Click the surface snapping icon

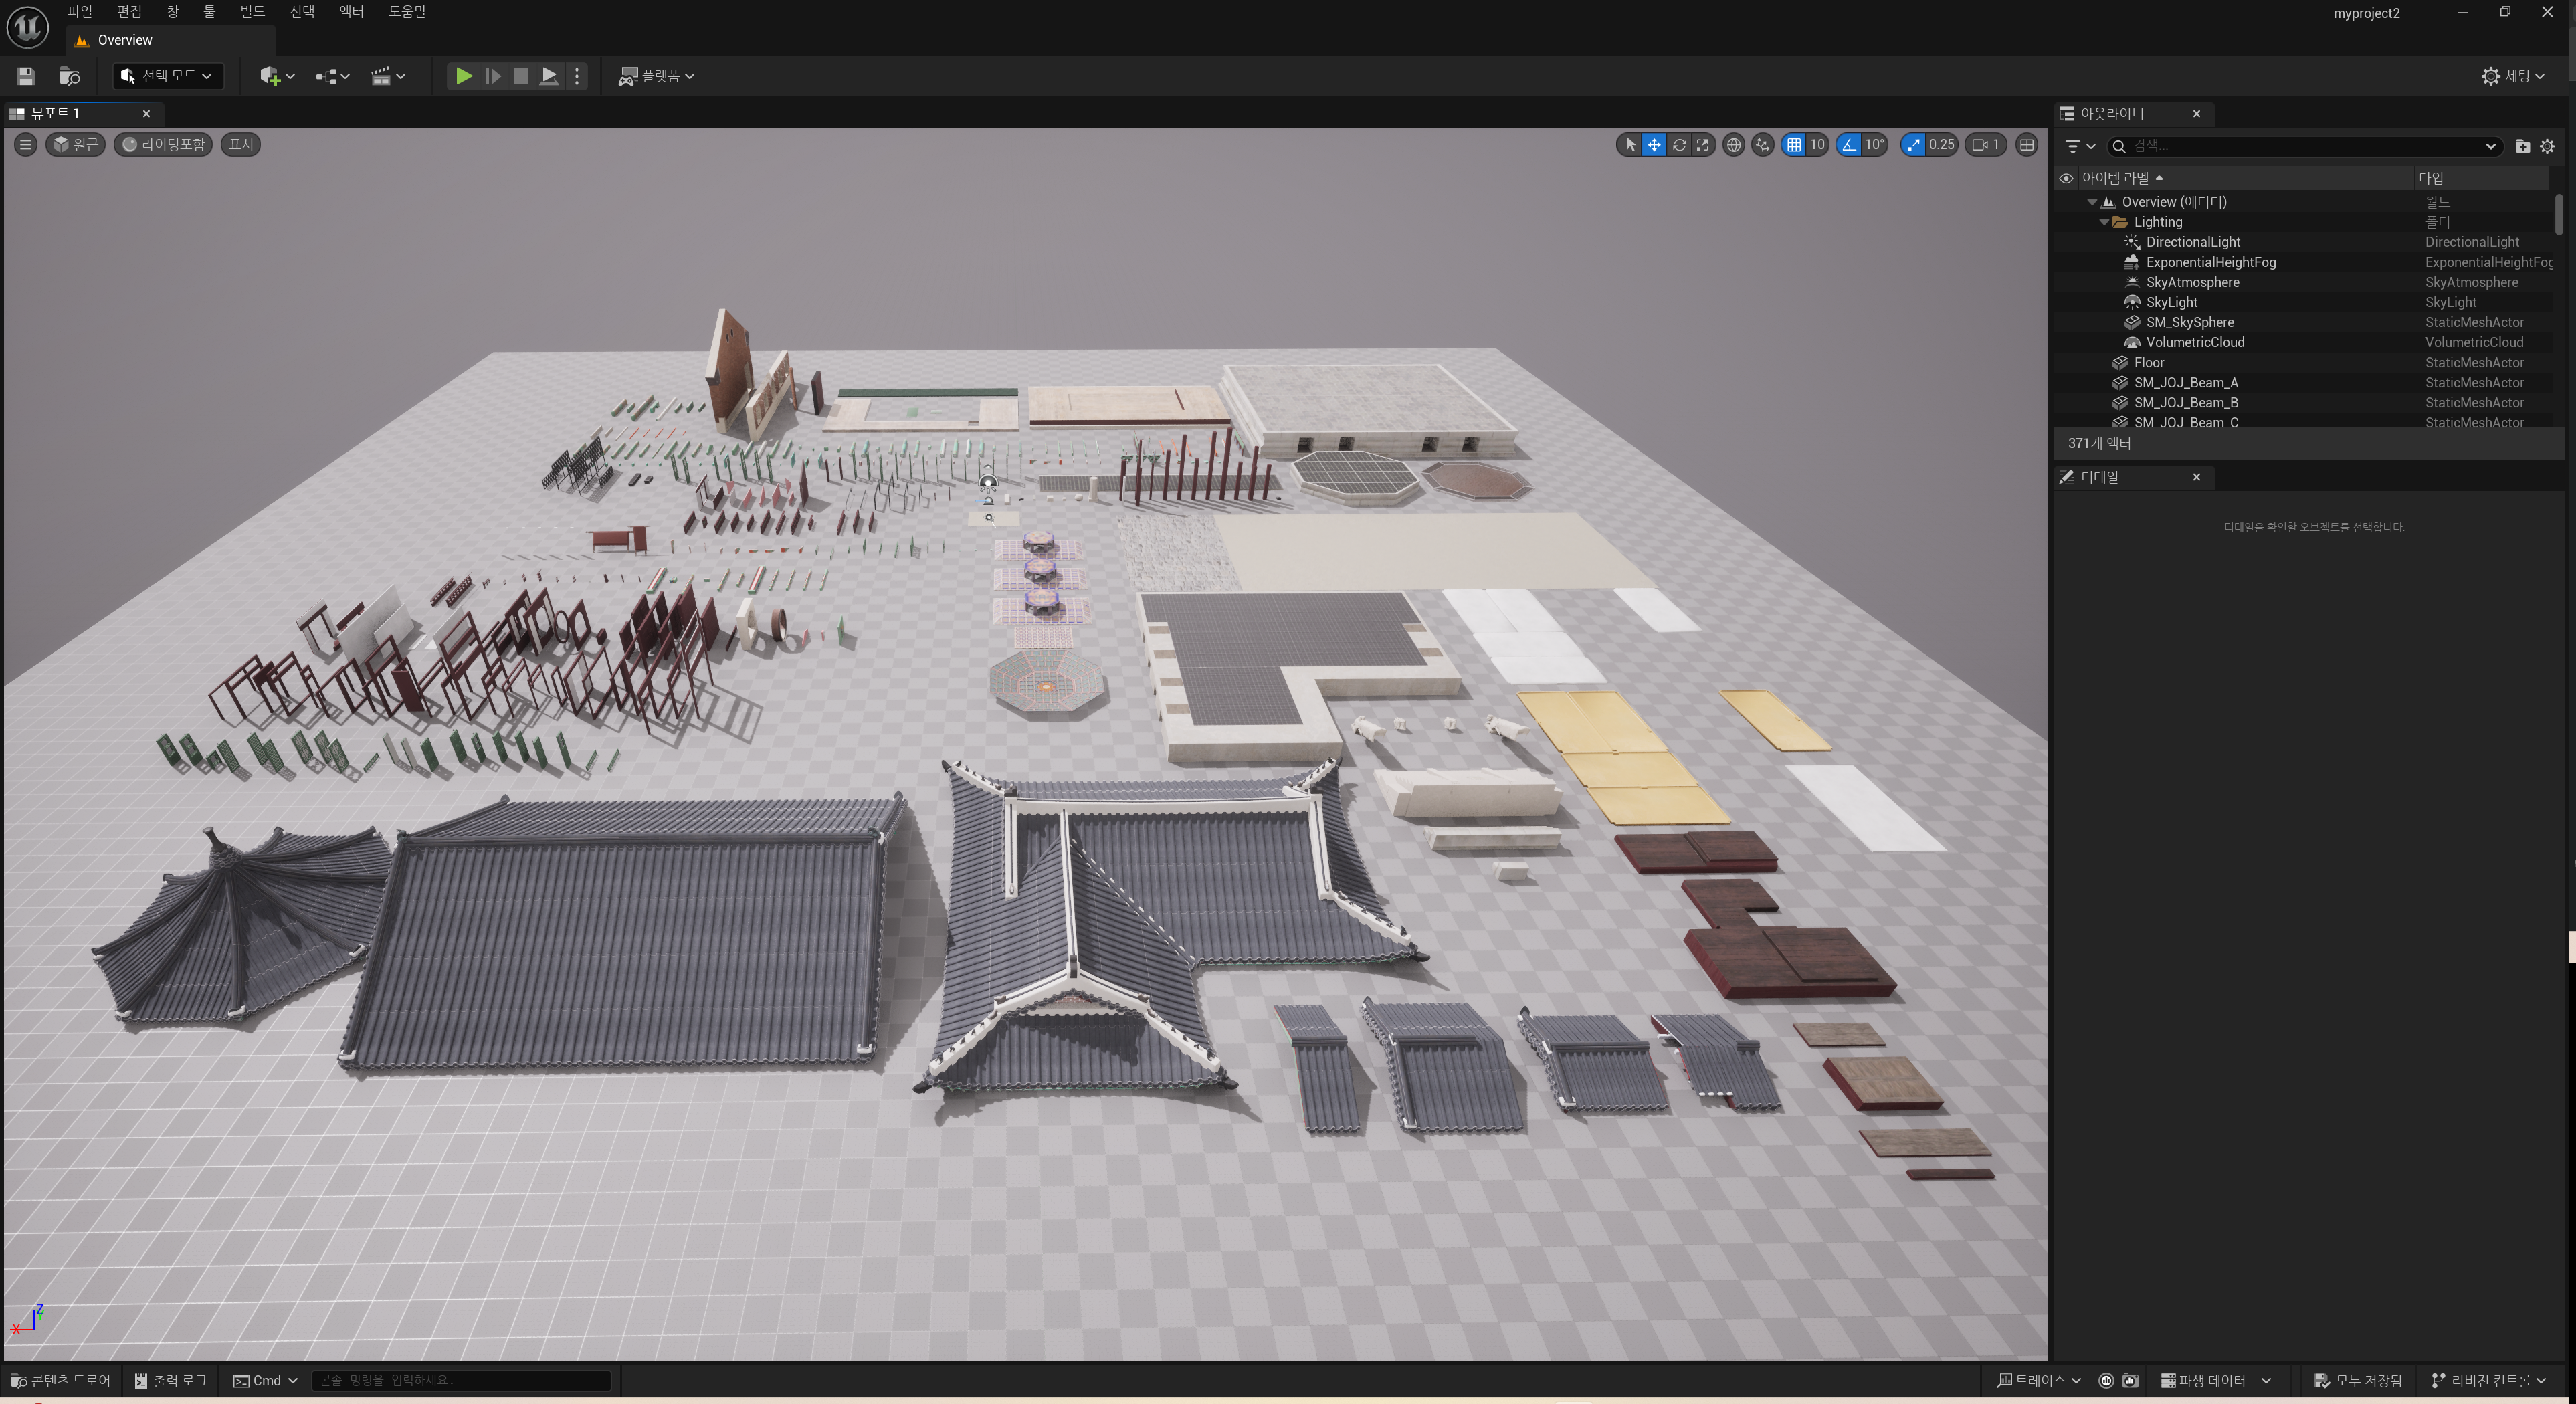[1762, 145]
